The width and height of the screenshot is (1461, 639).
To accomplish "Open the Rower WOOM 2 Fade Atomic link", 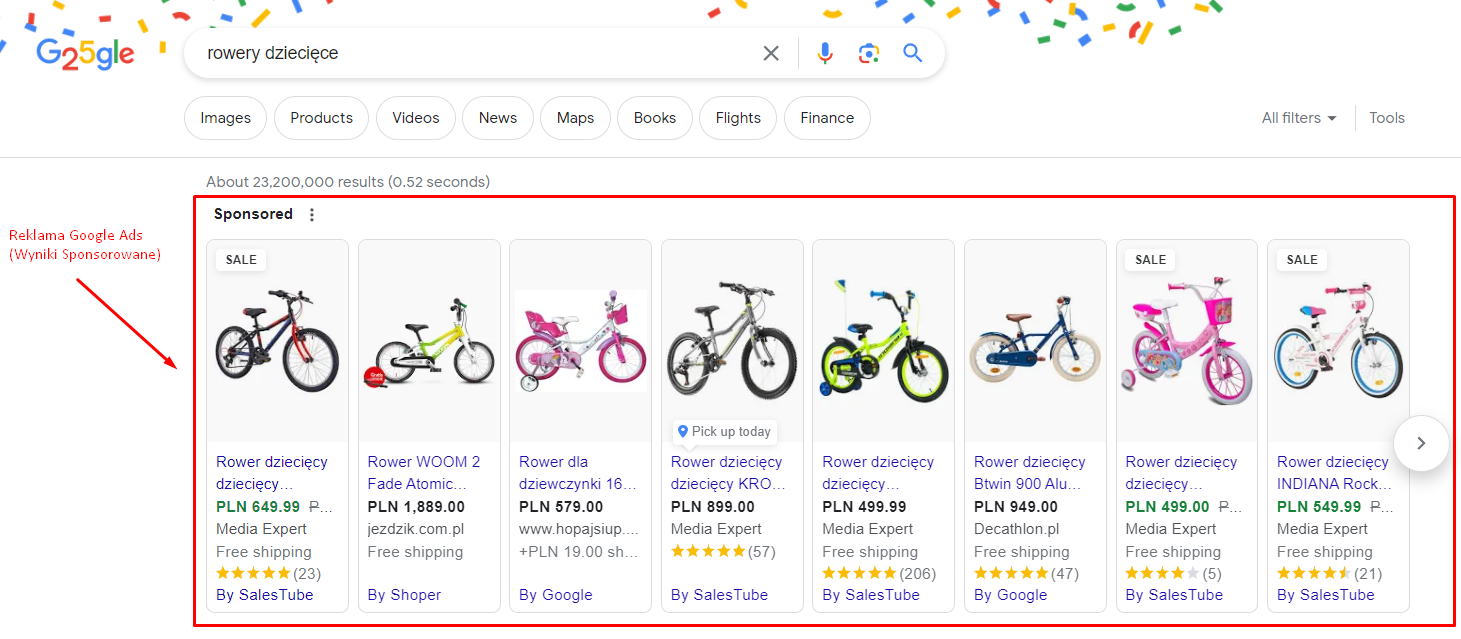I will (x=425, y=473).
